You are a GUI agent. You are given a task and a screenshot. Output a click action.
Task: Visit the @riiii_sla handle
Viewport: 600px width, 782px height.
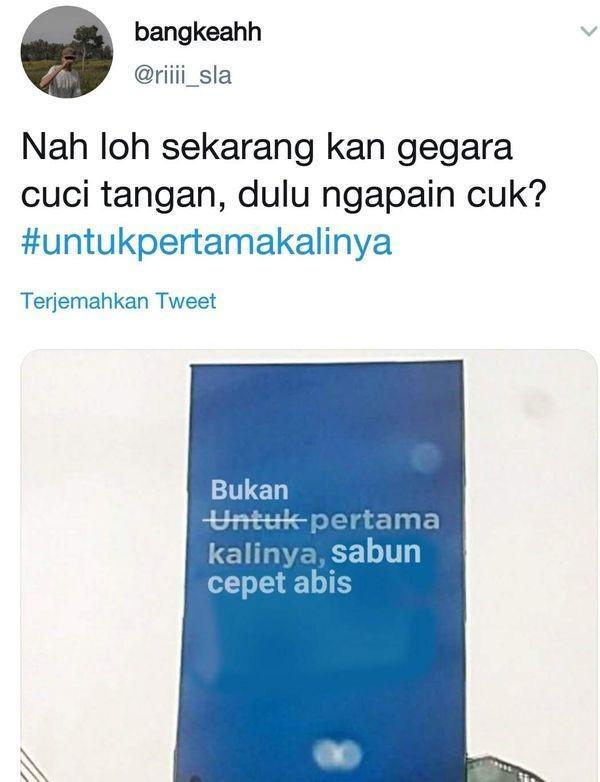point(183,76)
